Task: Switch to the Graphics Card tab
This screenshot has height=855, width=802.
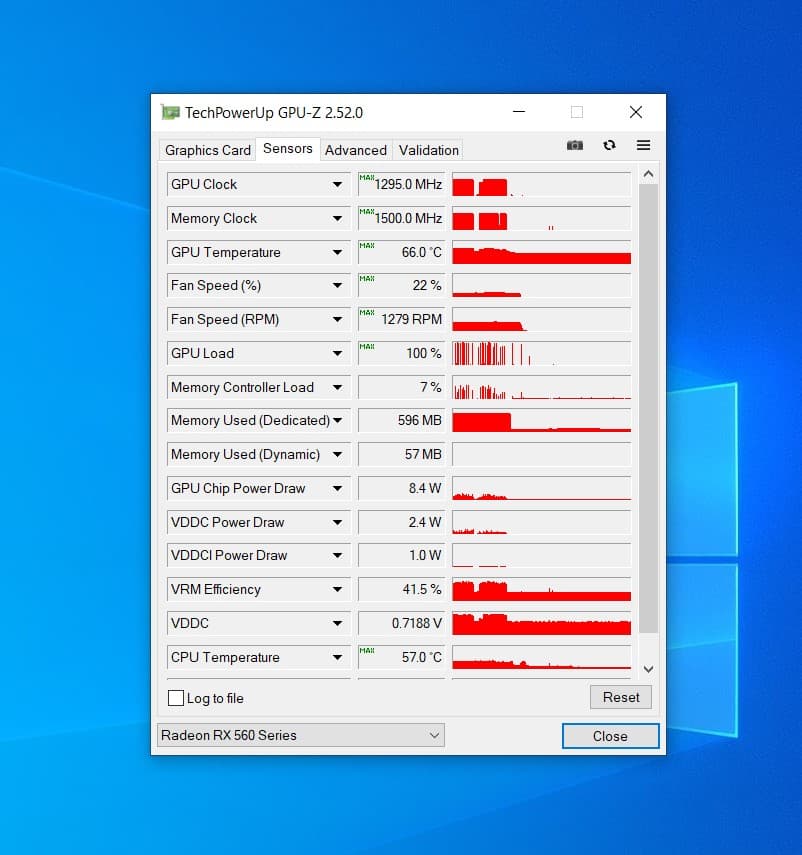Action: (208, 150)
